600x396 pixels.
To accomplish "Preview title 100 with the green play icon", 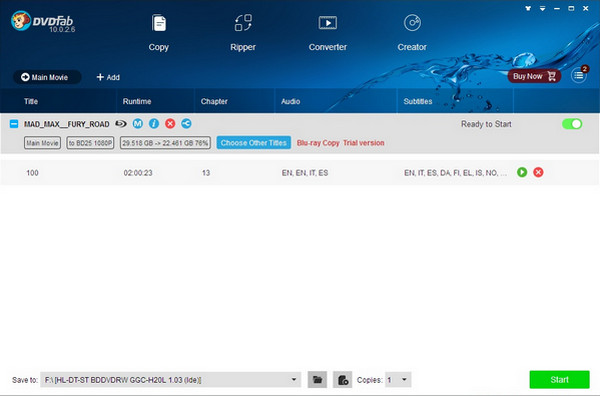I will pos(522,172).
